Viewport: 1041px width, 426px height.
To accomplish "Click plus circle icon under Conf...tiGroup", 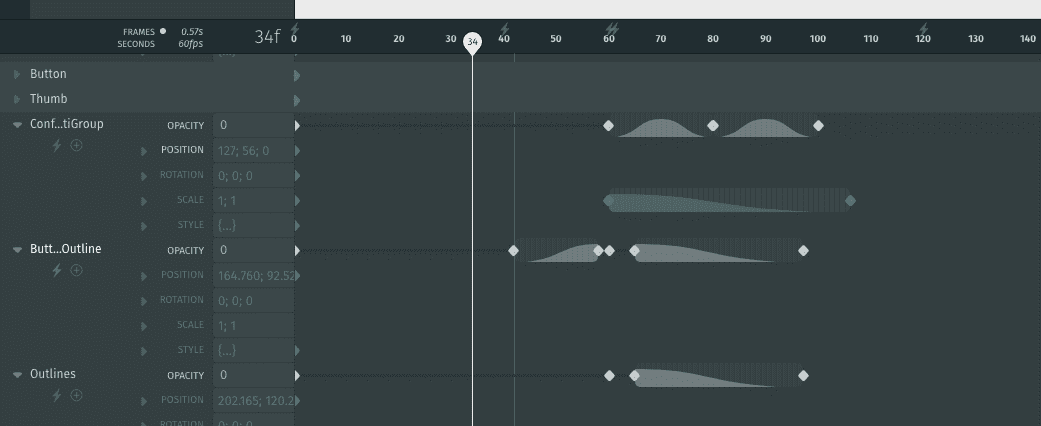I will pos(76,145).
